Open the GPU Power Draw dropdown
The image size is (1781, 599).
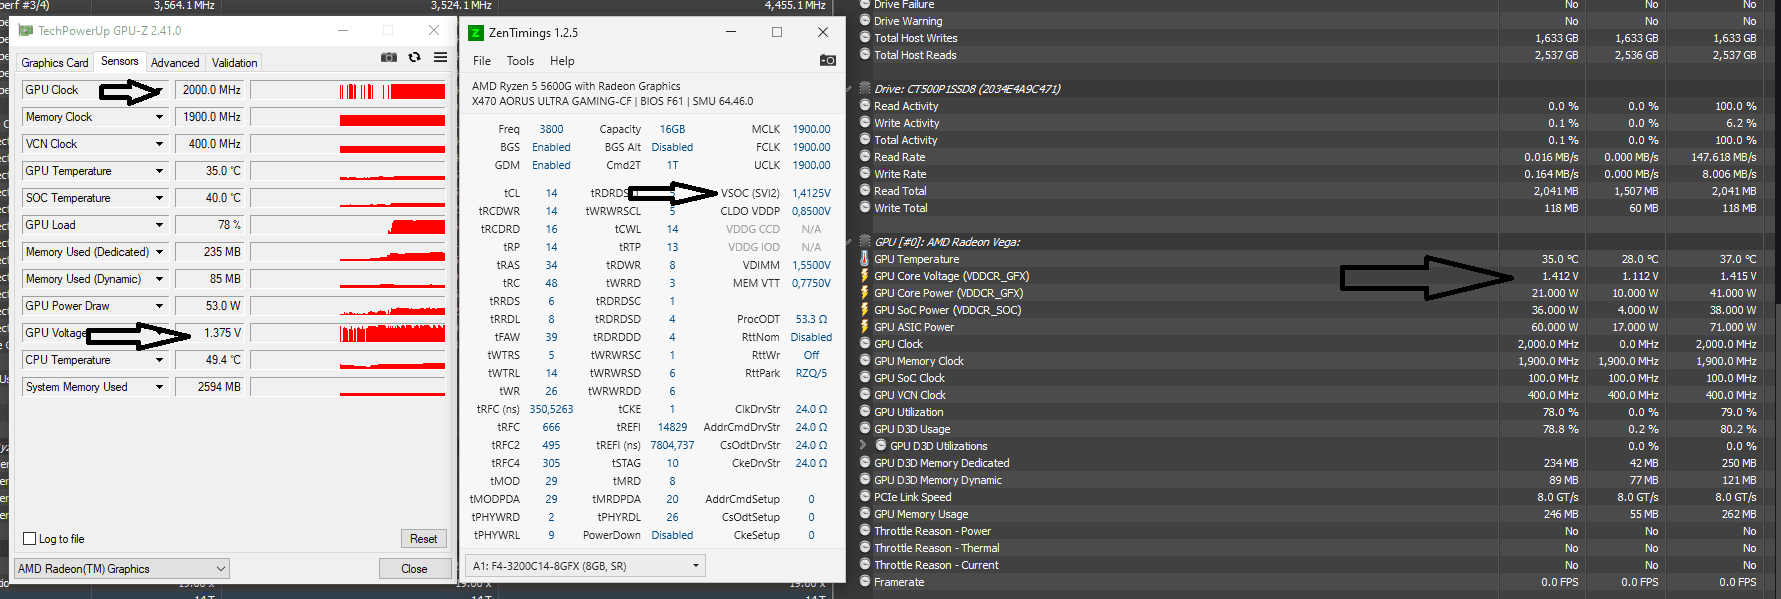click(x=159, y=306)
